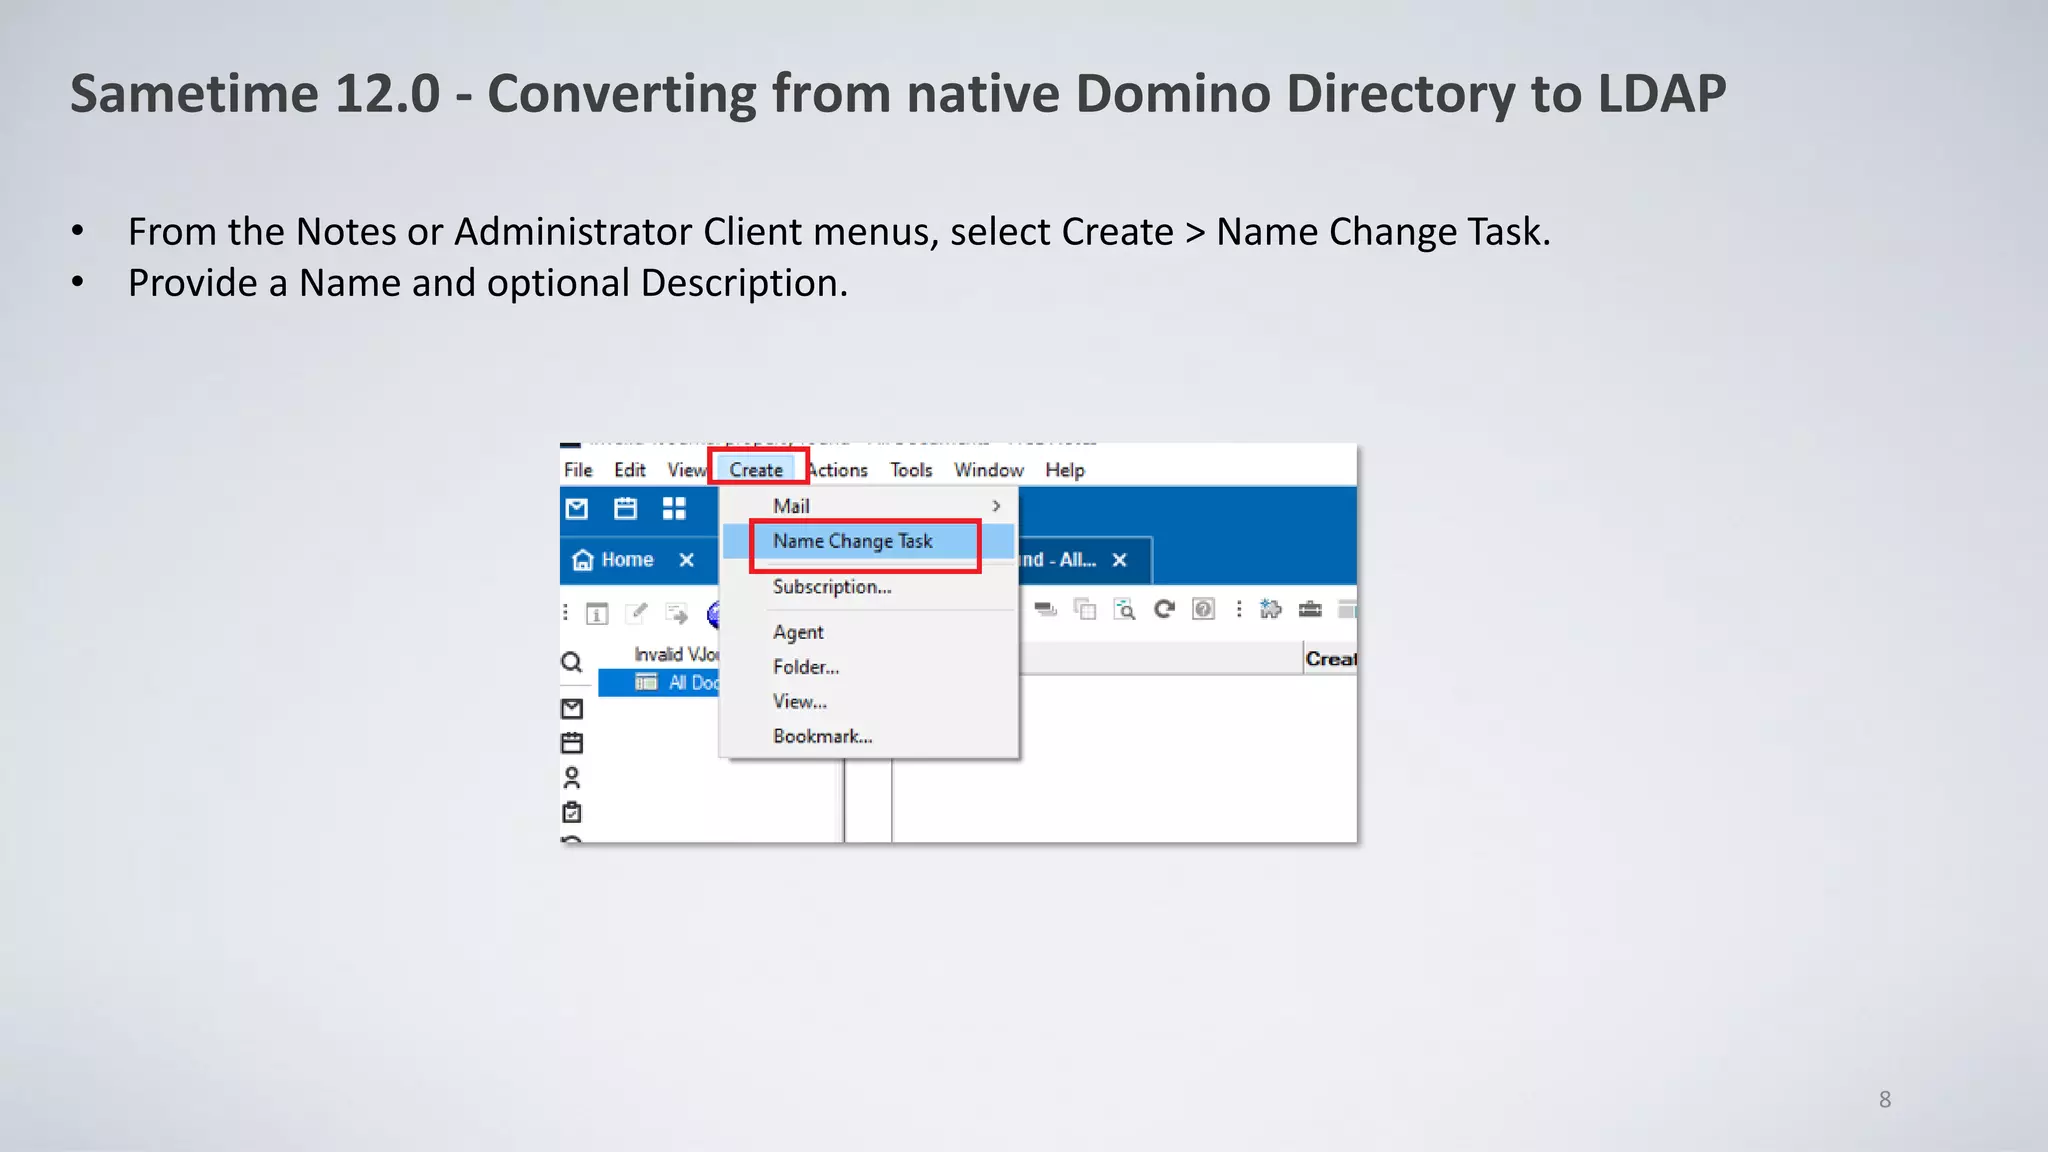Open the Tools menu

tap(911, 470)
